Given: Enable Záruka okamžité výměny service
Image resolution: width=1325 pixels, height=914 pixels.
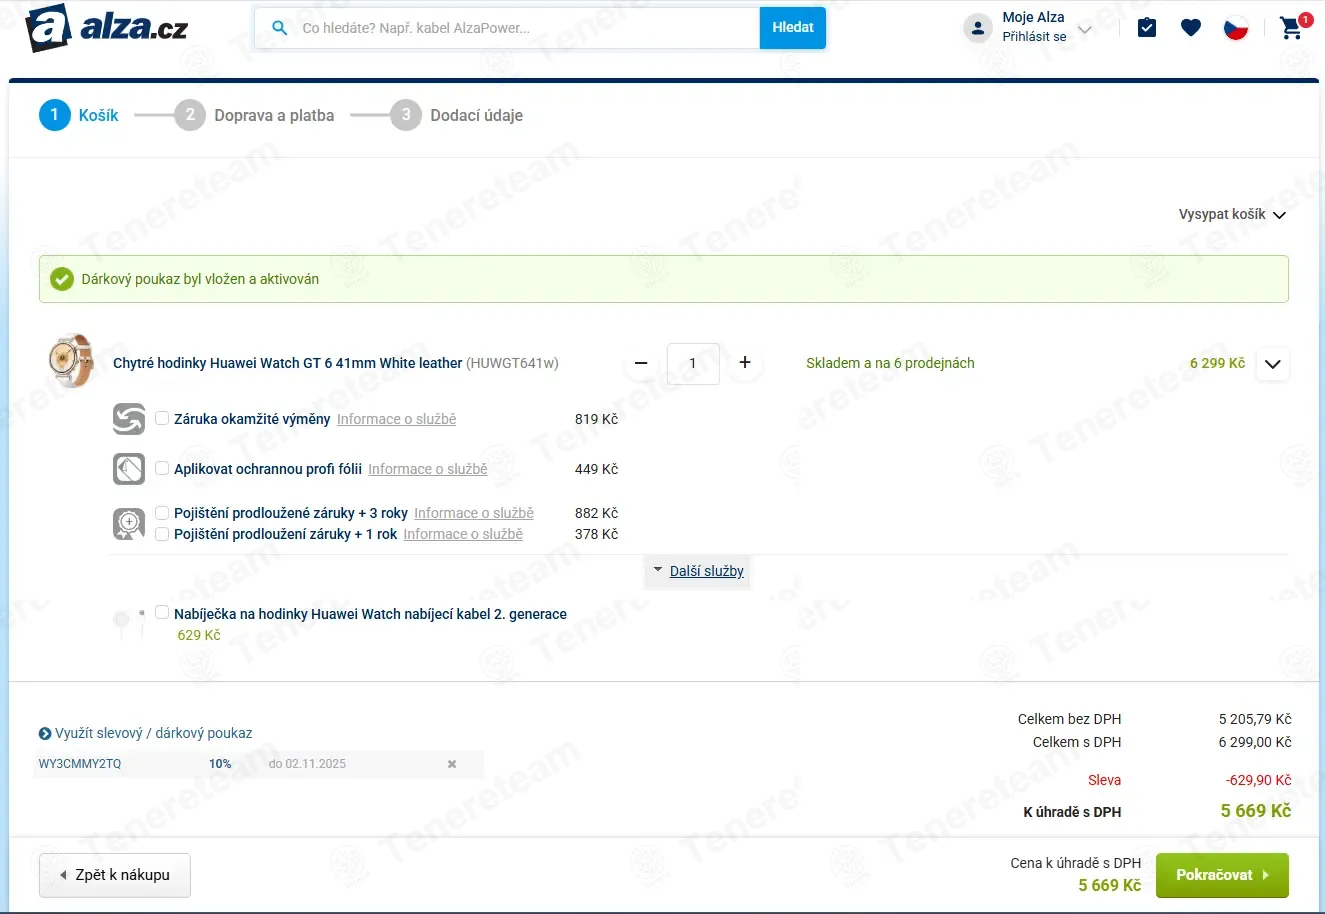Looking at the screenshot, I should 161,419.
